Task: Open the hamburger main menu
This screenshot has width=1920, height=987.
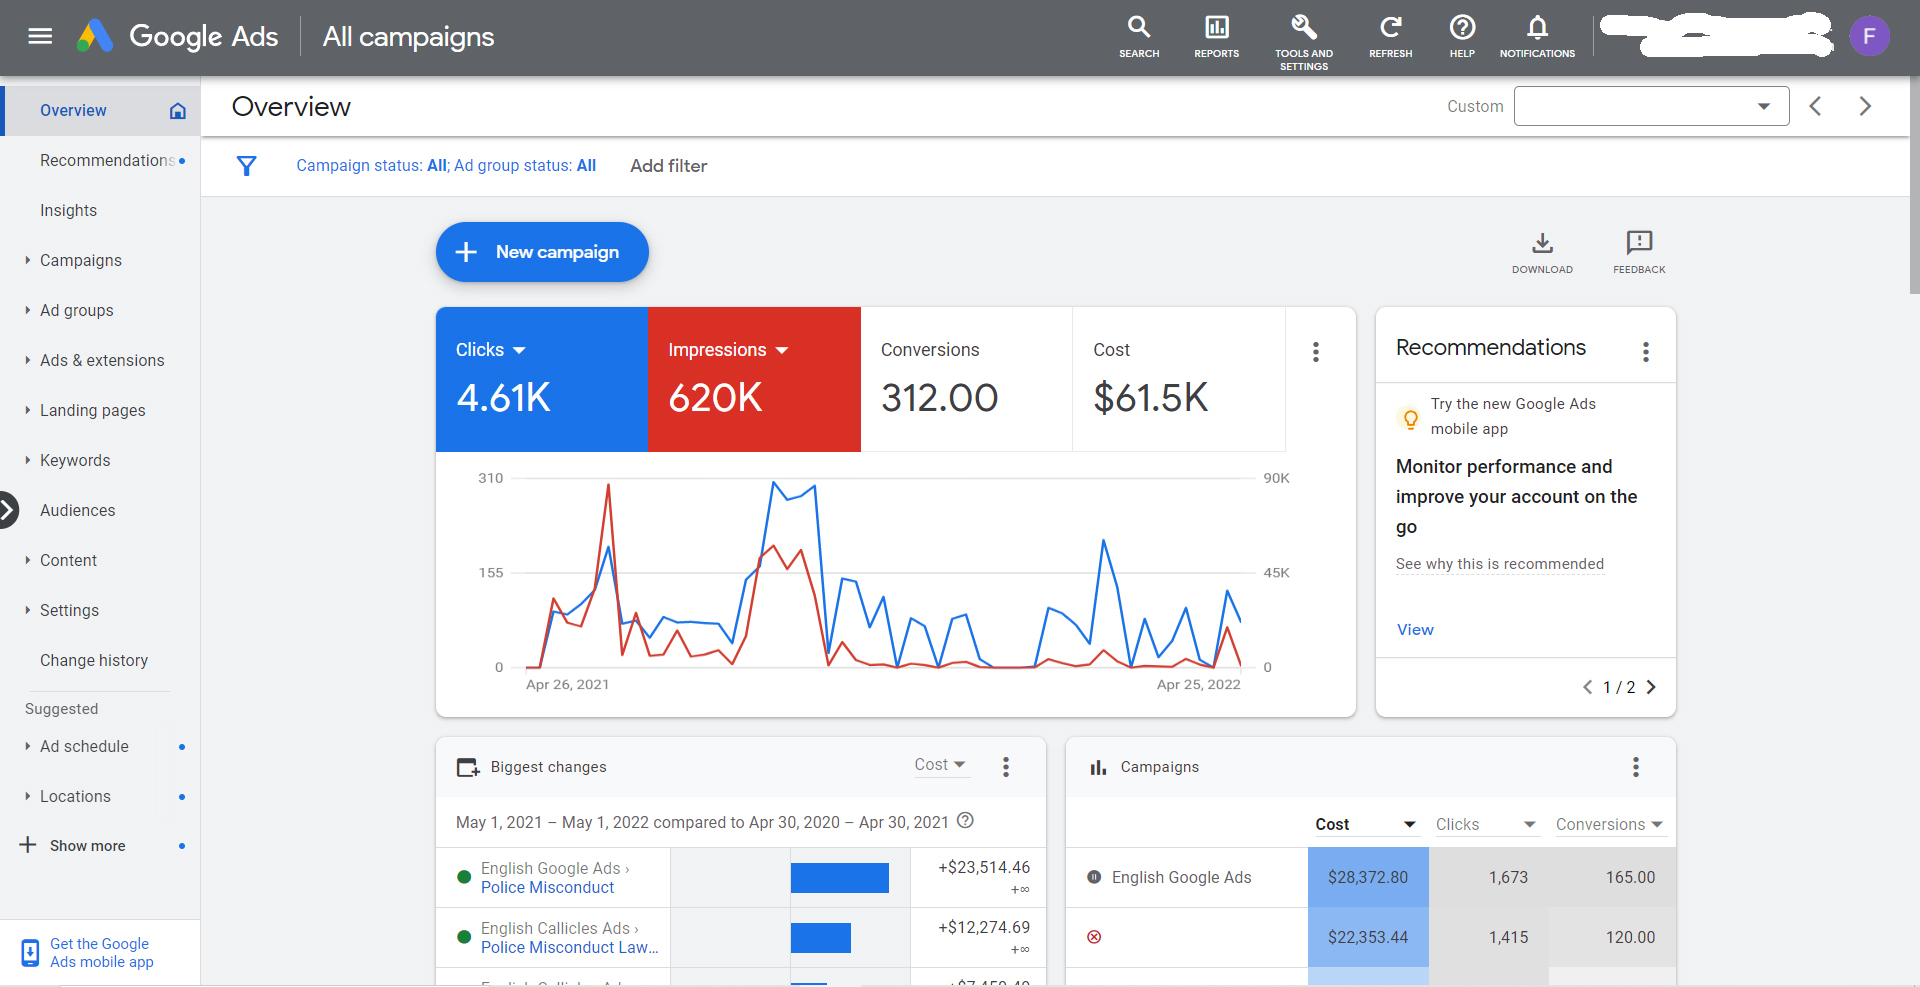Action: tap(40, 37)
